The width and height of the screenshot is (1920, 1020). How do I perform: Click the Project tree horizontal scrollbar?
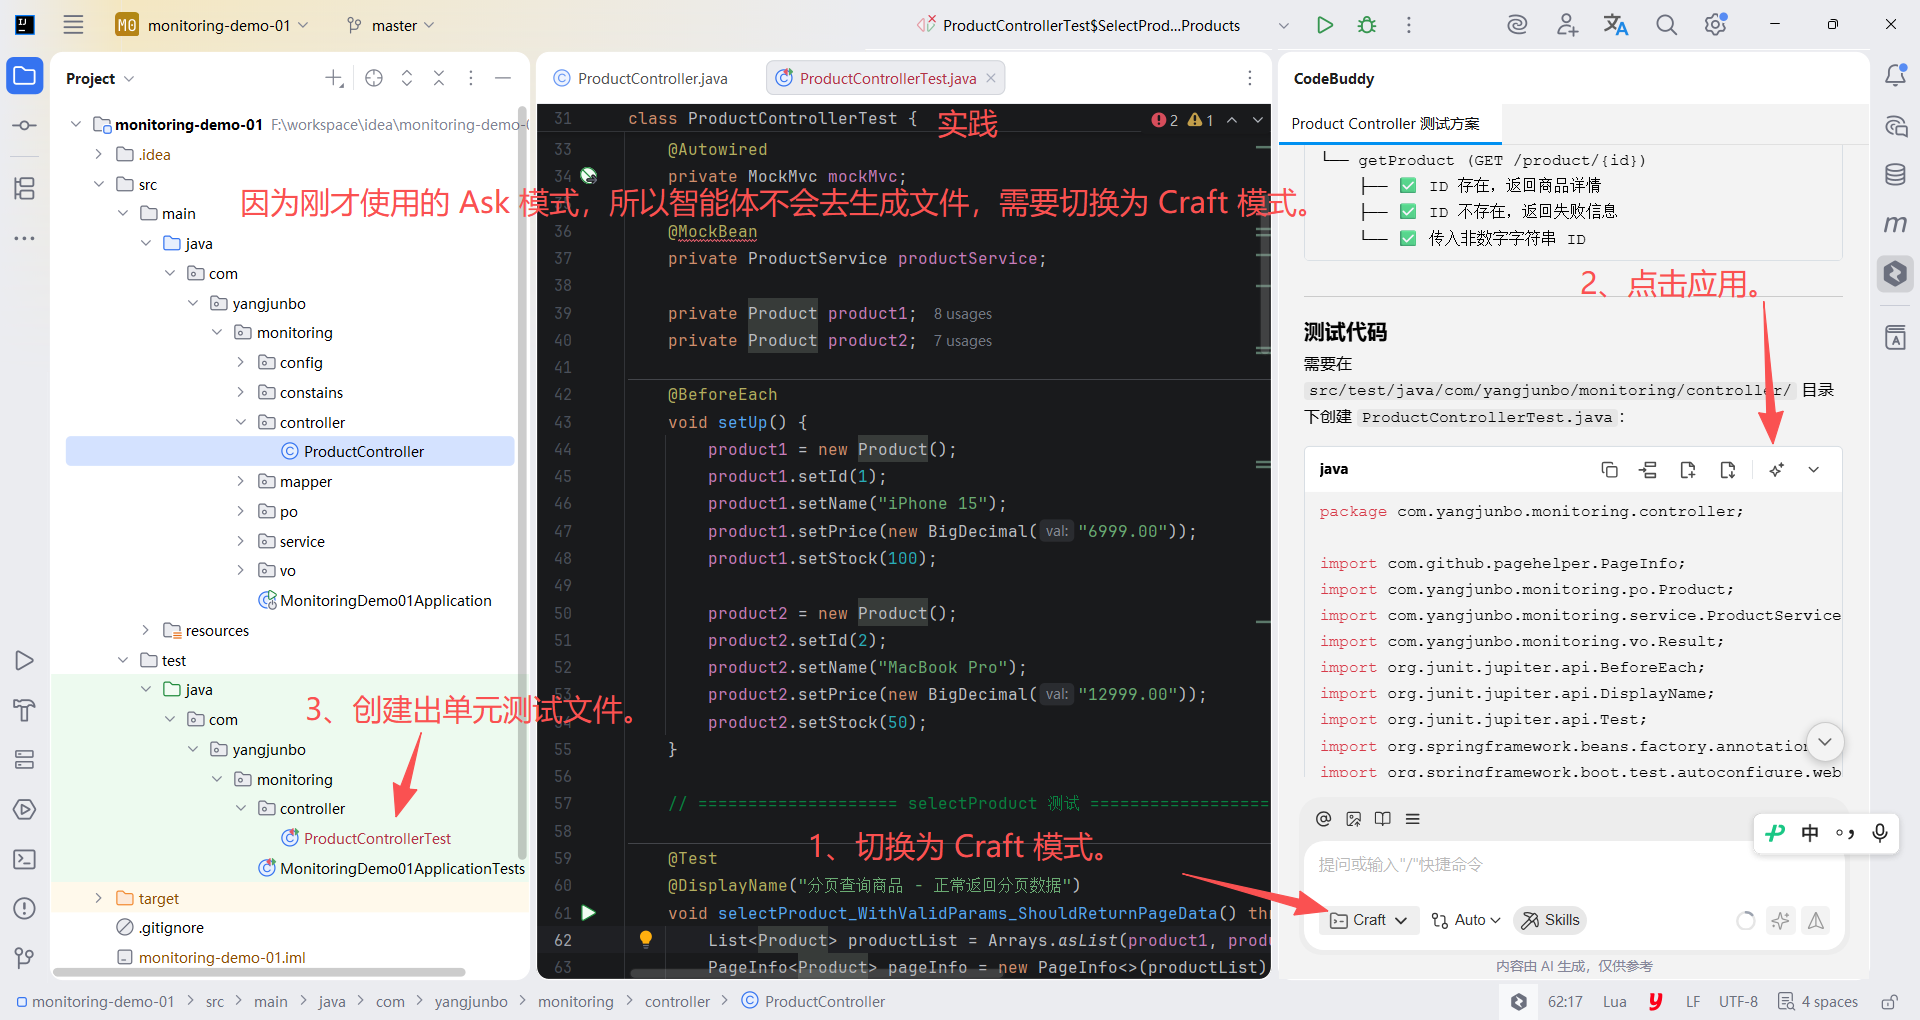click(x=259, y=972)
